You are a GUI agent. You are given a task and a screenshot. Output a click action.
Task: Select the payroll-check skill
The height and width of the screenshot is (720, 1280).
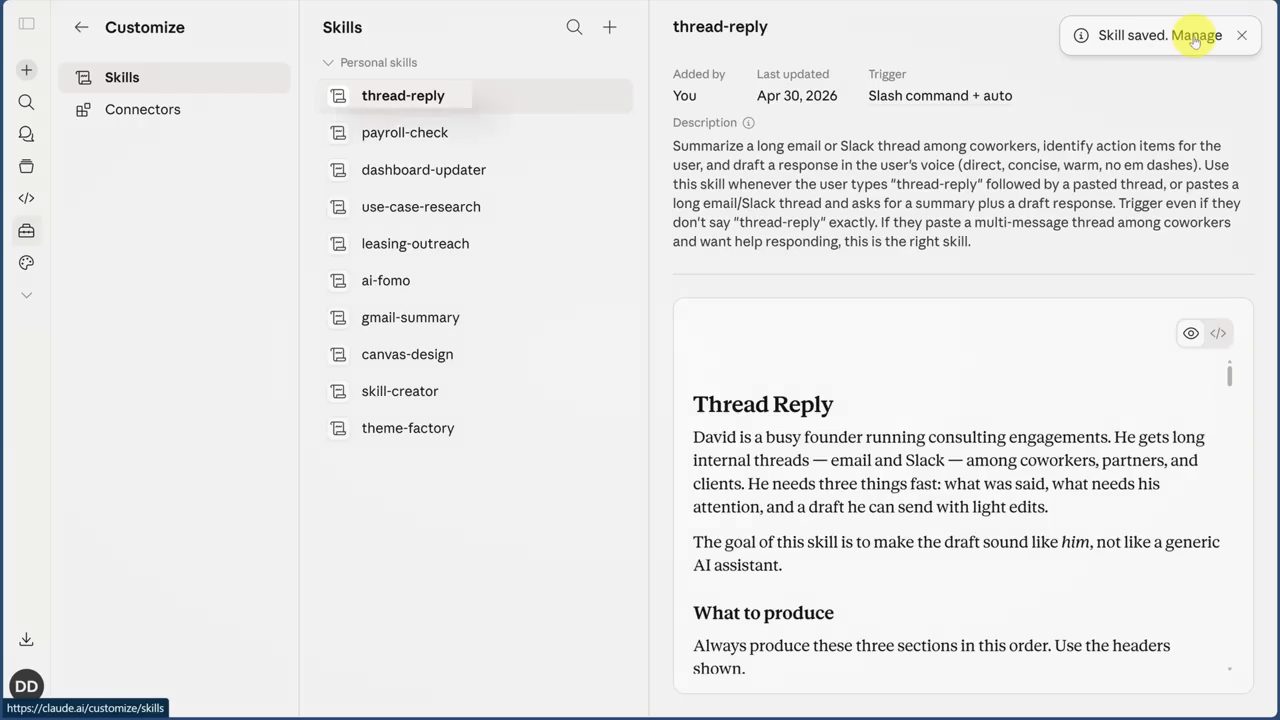coord(477,132)
